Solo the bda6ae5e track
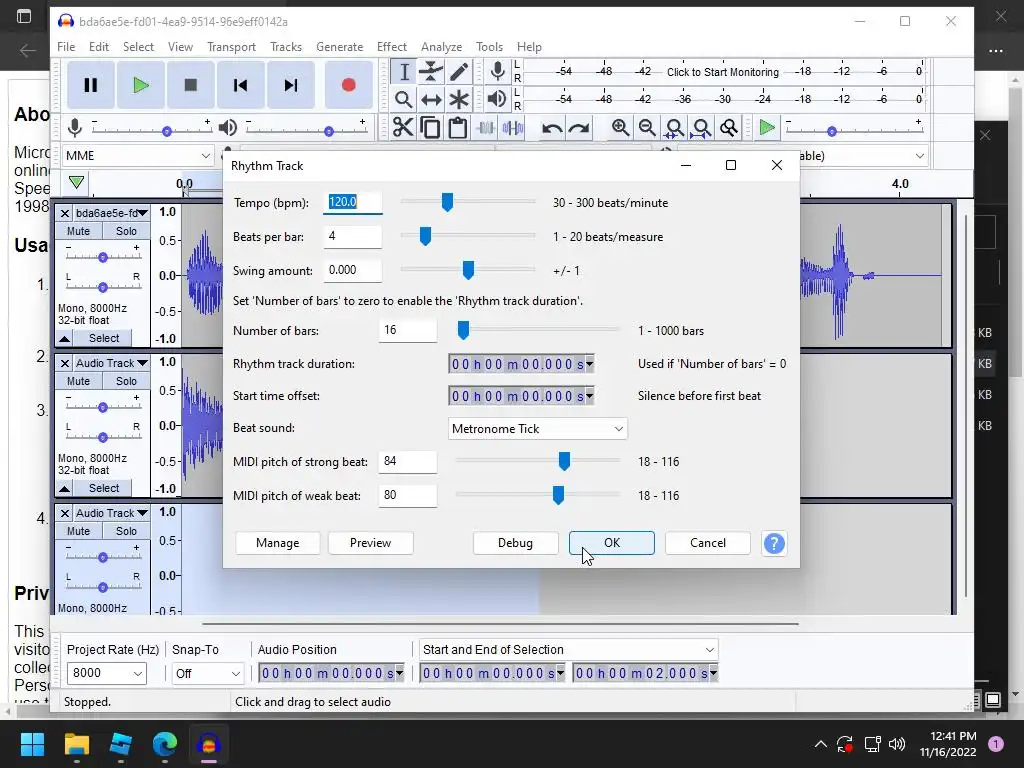Screen dimensions: 1024x768 pyautogui.click(x=126, y=231)
